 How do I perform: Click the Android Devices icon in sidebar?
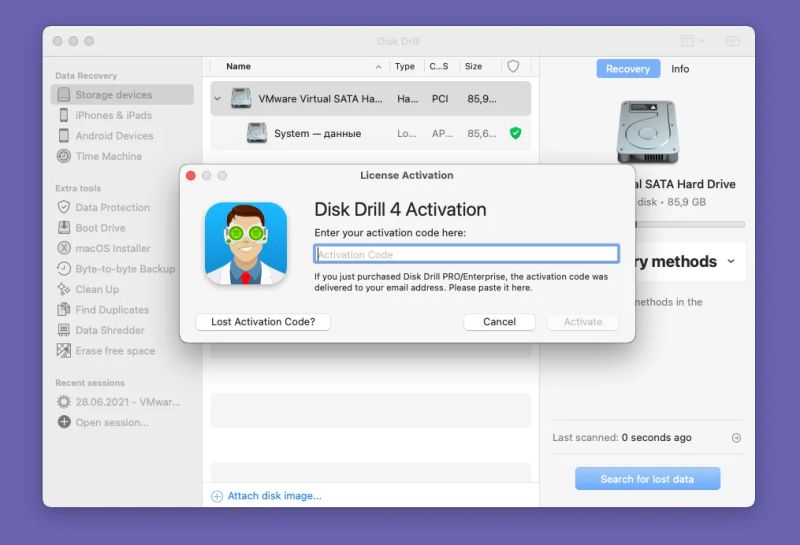(x=64, y=135)
